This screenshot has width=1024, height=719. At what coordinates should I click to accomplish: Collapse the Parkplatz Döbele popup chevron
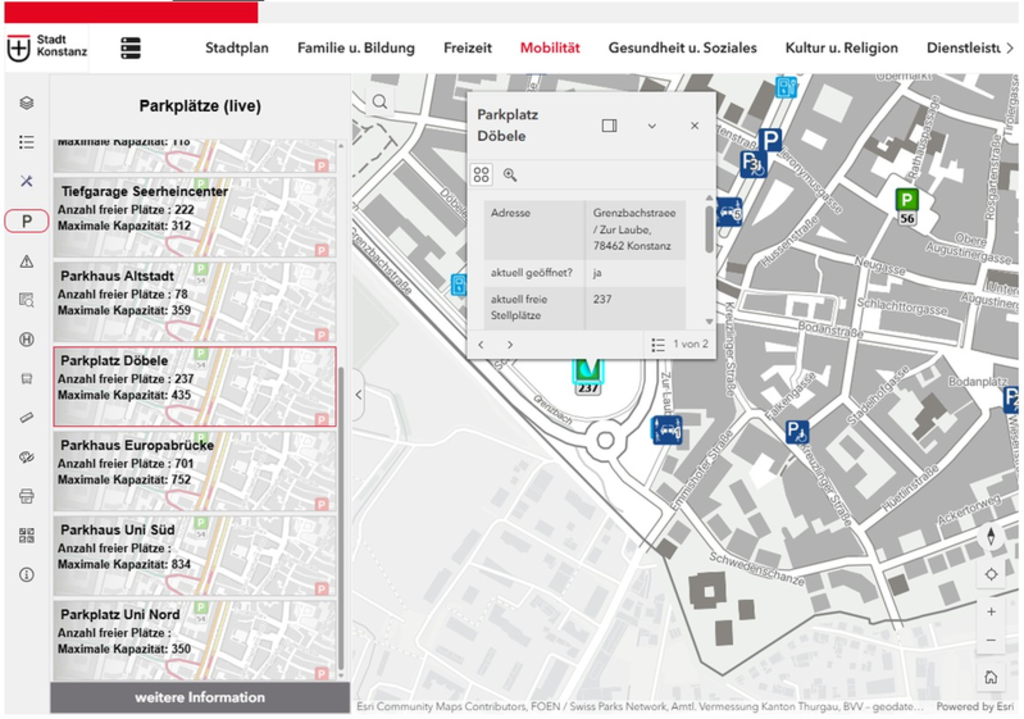click(x=652, y=126)
